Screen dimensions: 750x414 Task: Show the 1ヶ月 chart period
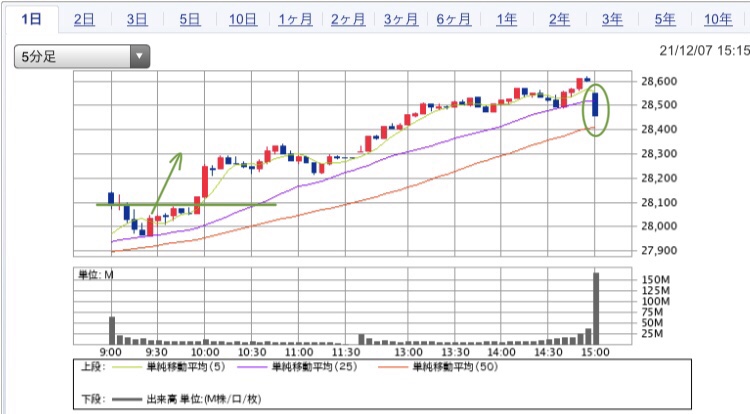pos(295,20)
